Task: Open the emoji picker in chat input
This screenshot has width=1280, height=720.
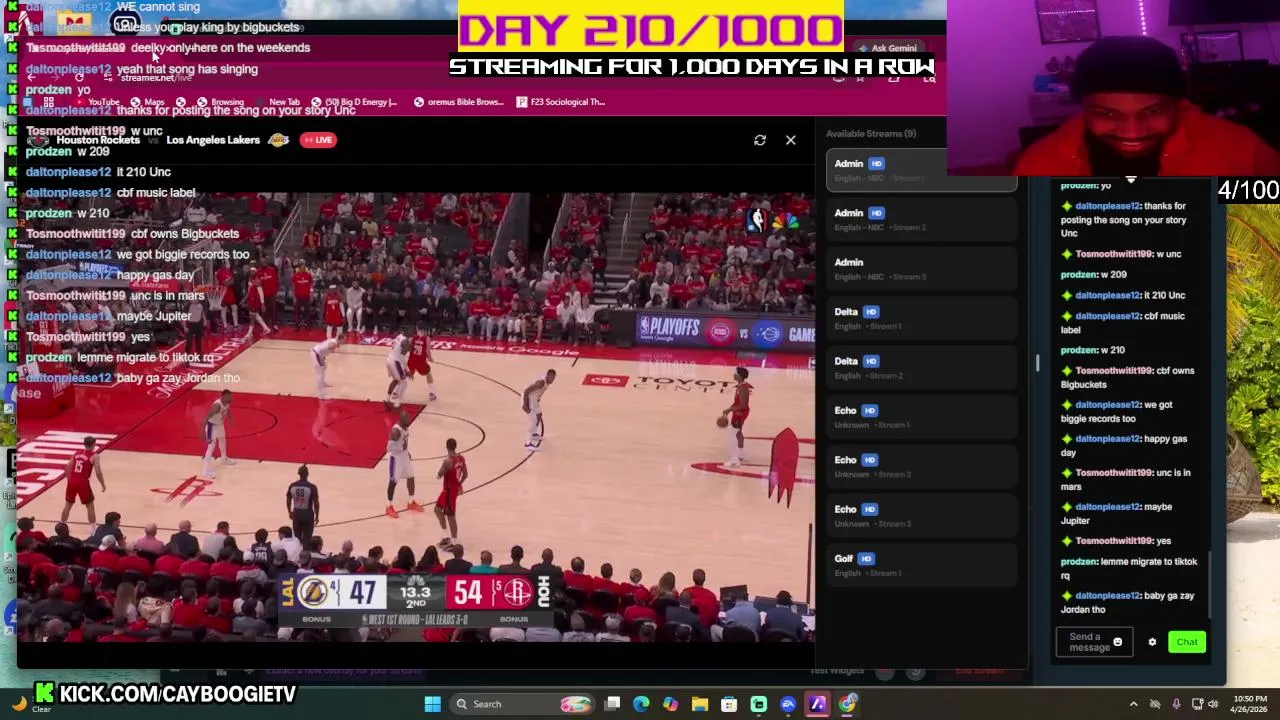Action: pos(1118,643)
